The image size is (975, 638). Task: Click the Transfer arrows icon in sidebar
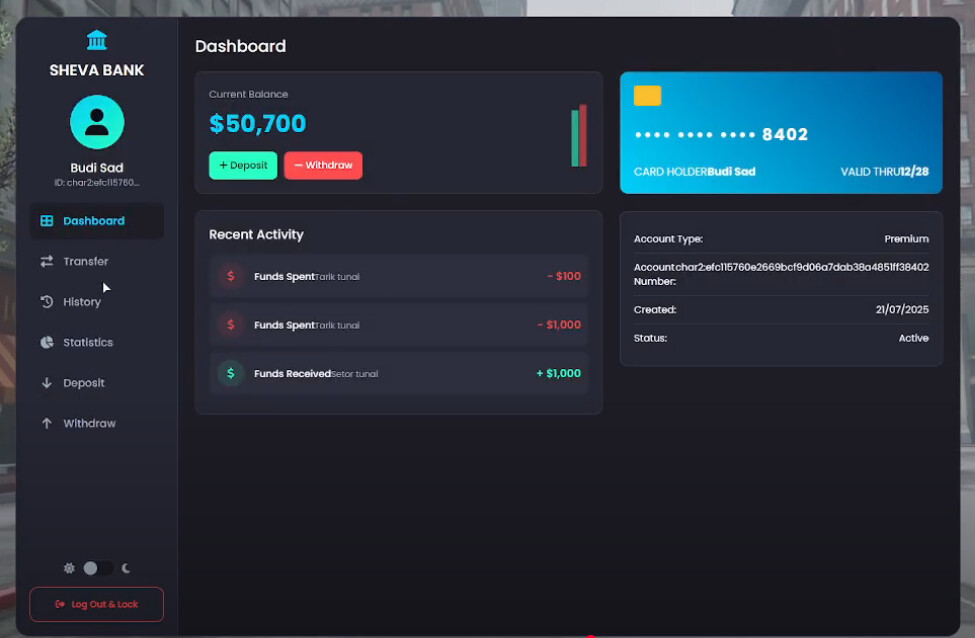47,261
